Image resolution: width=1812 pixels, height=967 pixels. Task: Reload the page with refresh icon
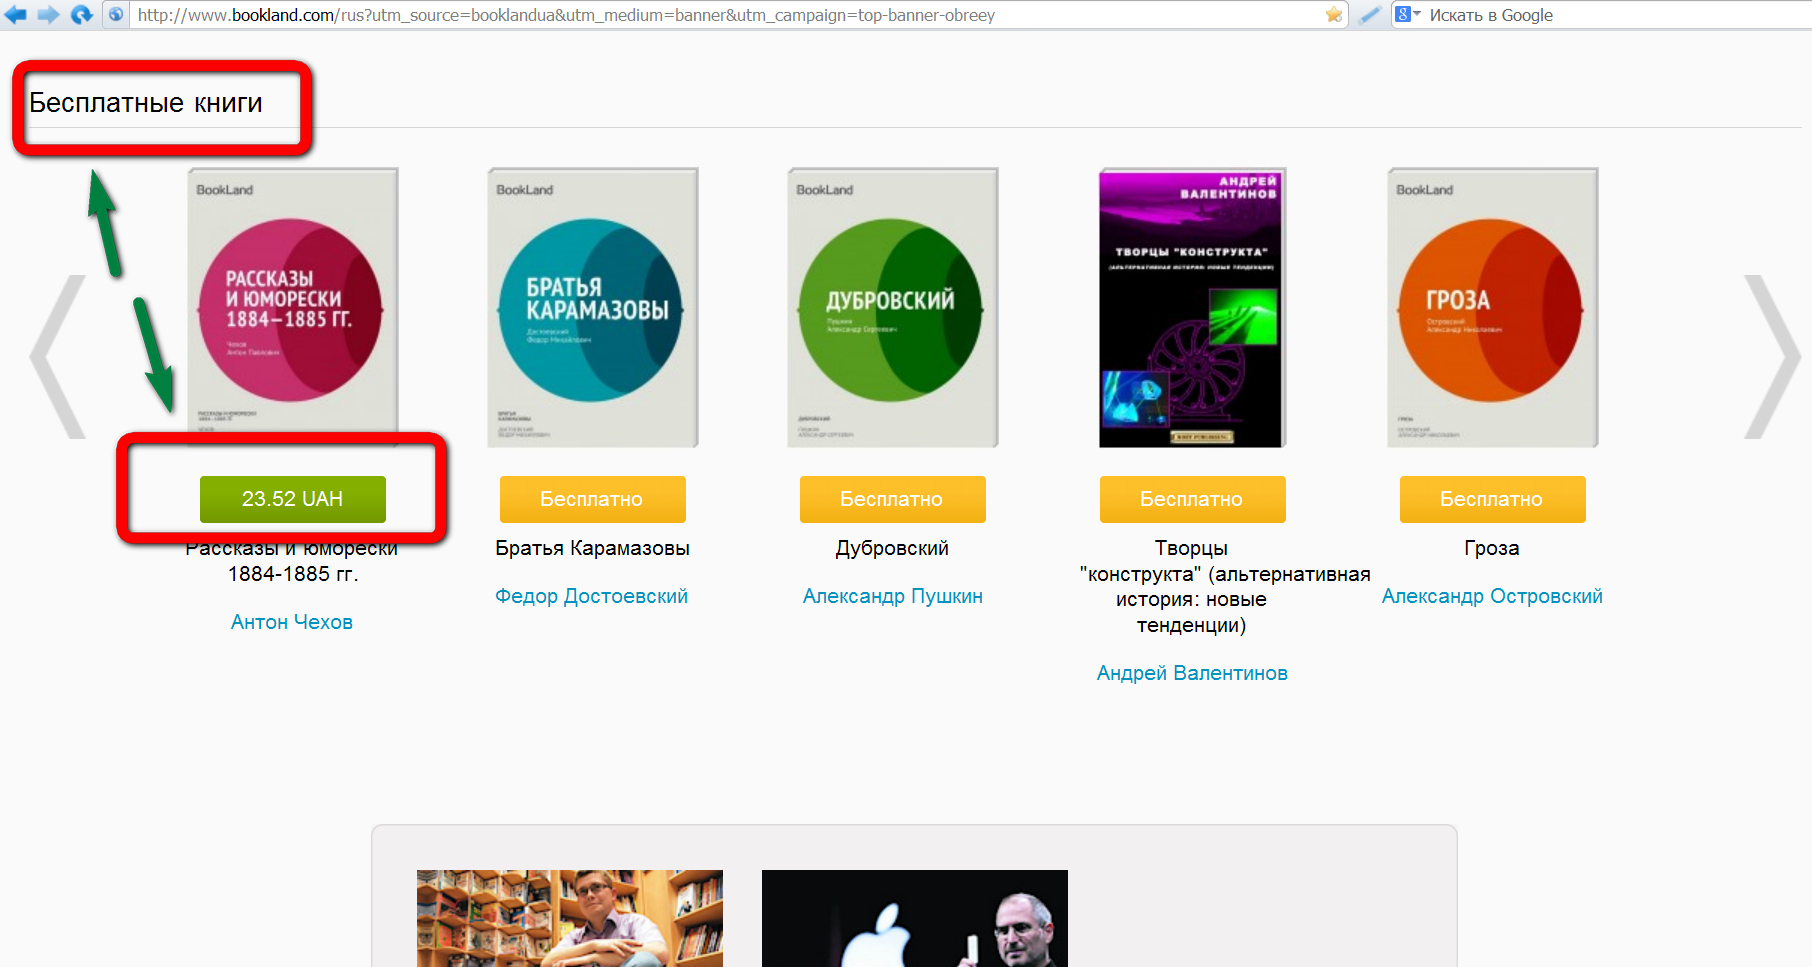[82, 14]
